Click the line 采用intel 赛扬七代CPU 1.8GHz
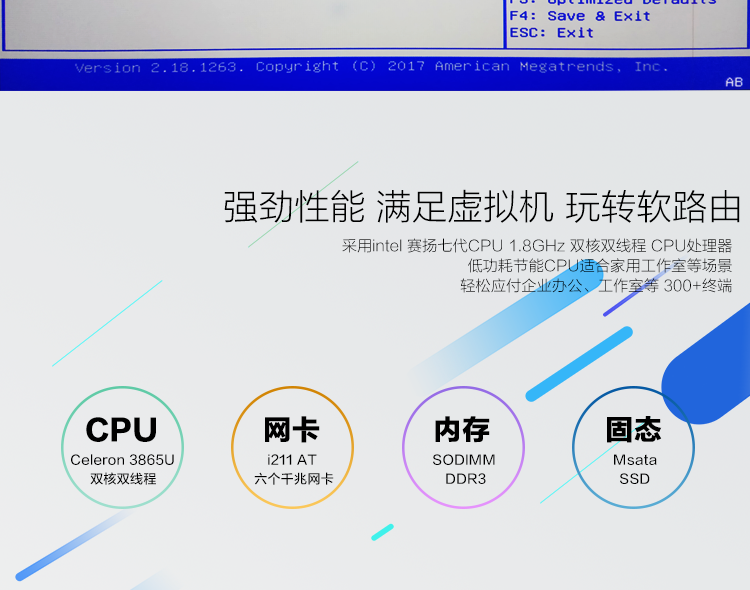 [x=537, y=245]
